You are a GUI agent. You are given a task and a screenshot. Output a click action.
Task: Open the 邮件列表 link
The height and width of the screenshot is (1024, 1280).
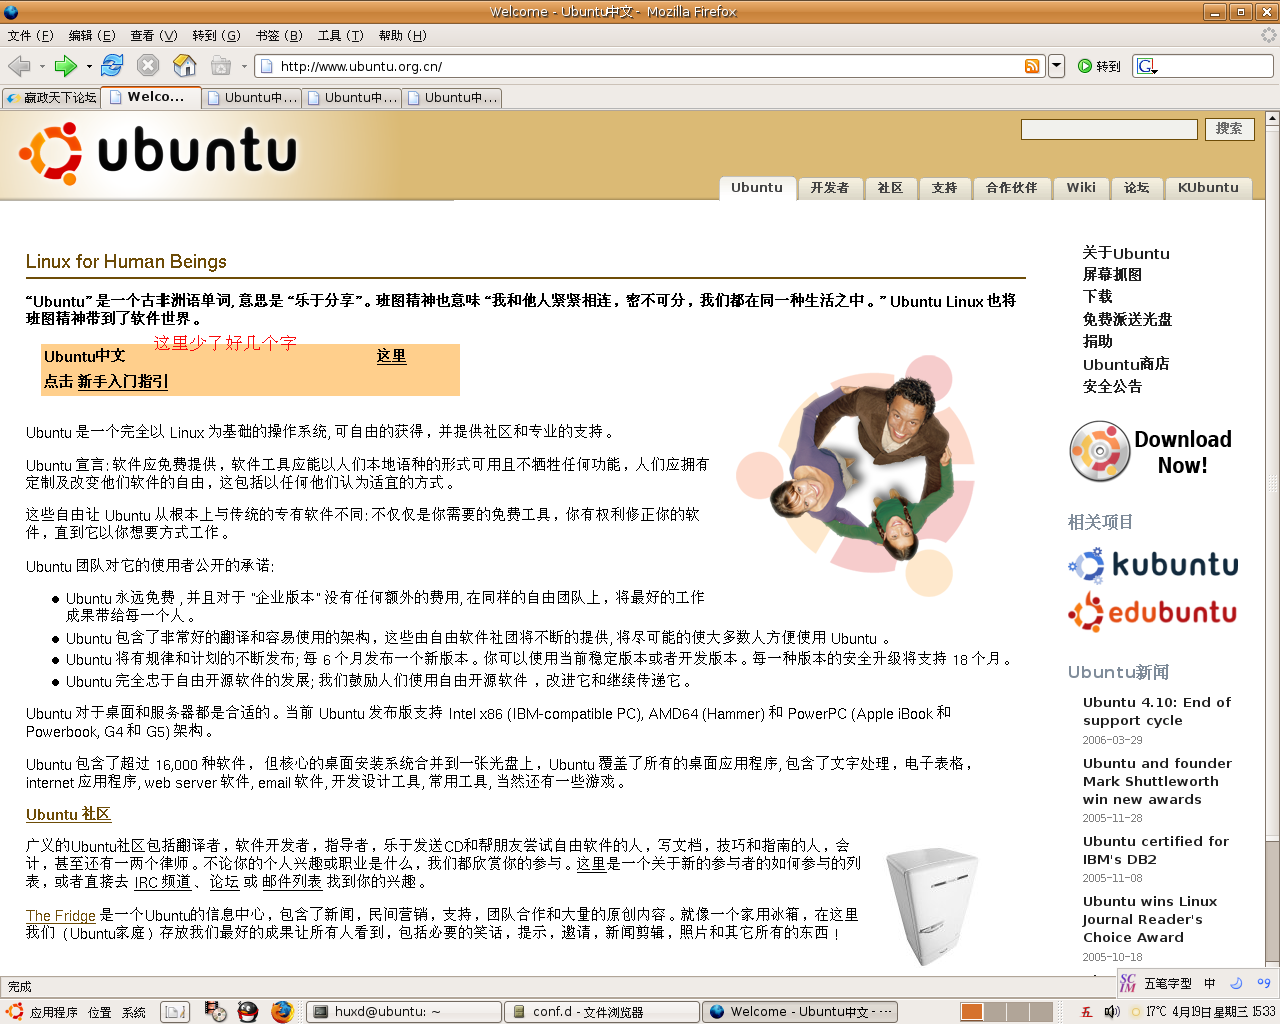[x=292, y=882]
